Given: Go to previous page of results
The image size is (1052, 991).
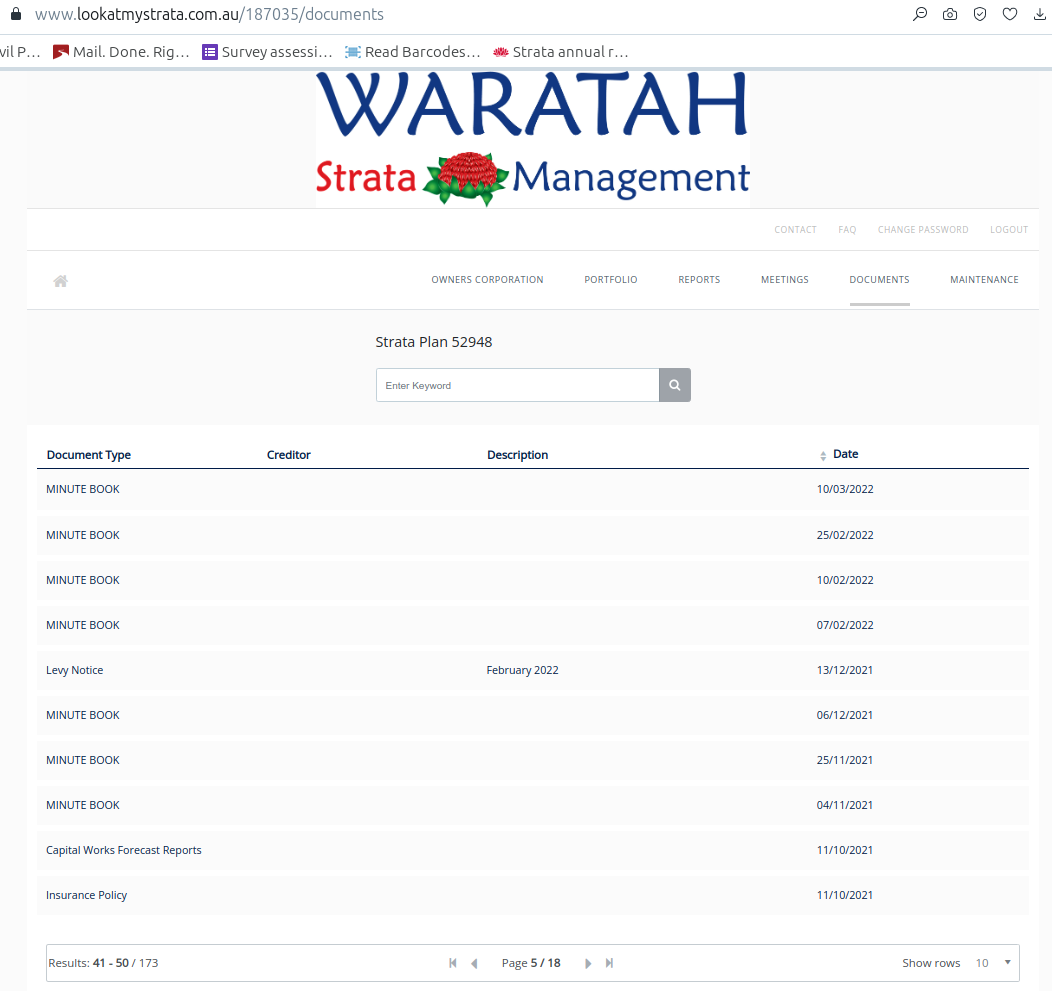Looking at the screenshot, I should 474,963.
